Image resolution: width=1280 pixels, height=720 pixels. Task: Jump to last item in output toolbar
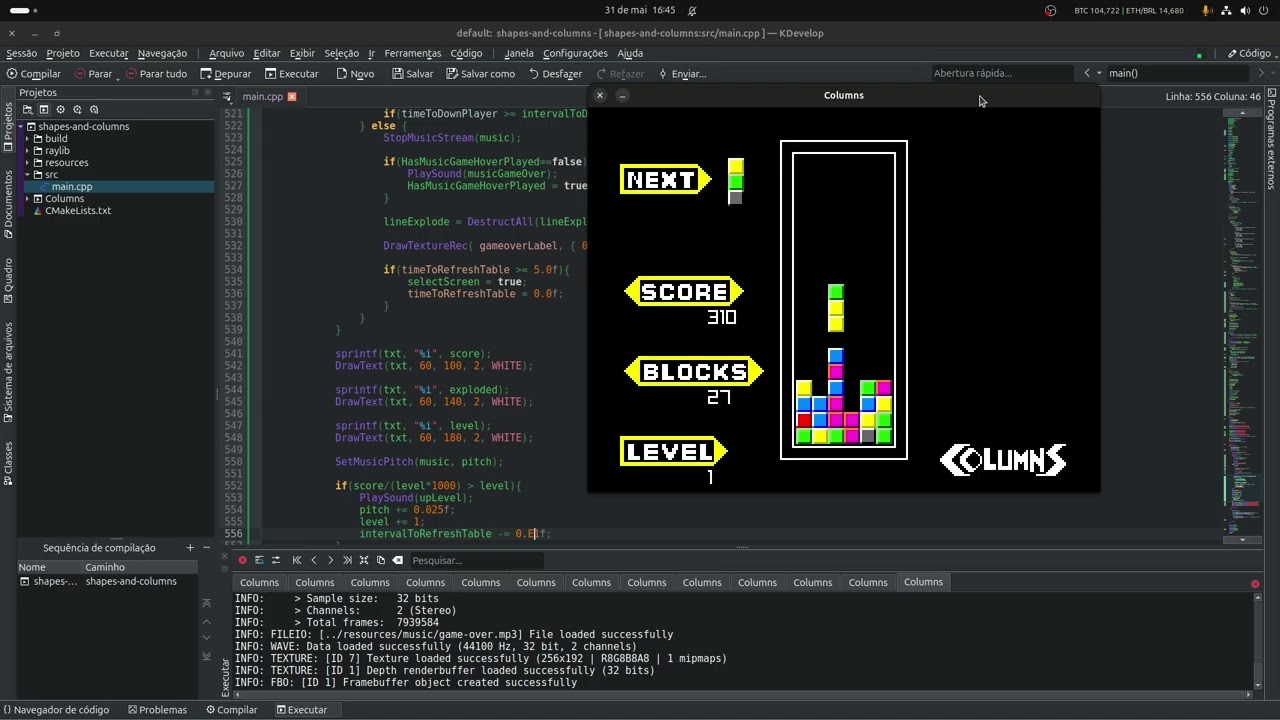click(x=348, y=560)
